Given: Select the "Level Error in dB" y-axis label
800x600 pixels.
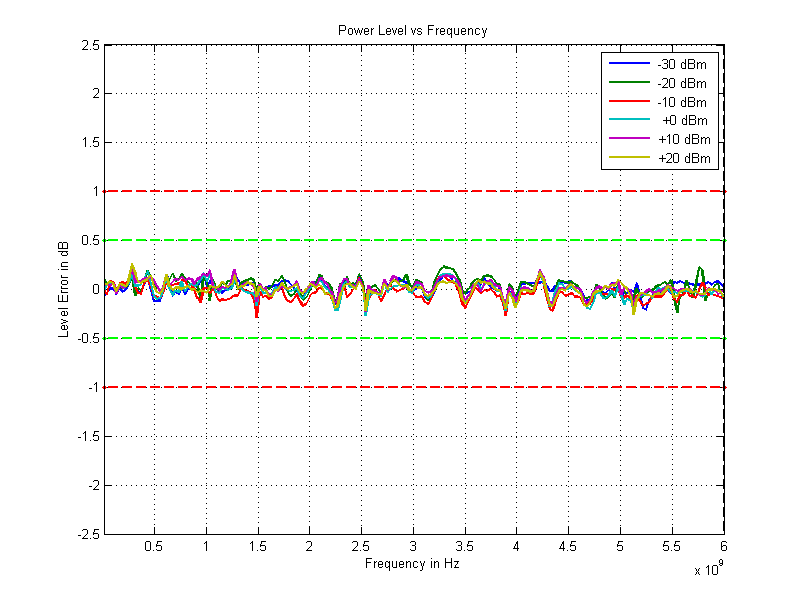Looking at the screenshot, I should pyautogui.click(x=64, y=289).
